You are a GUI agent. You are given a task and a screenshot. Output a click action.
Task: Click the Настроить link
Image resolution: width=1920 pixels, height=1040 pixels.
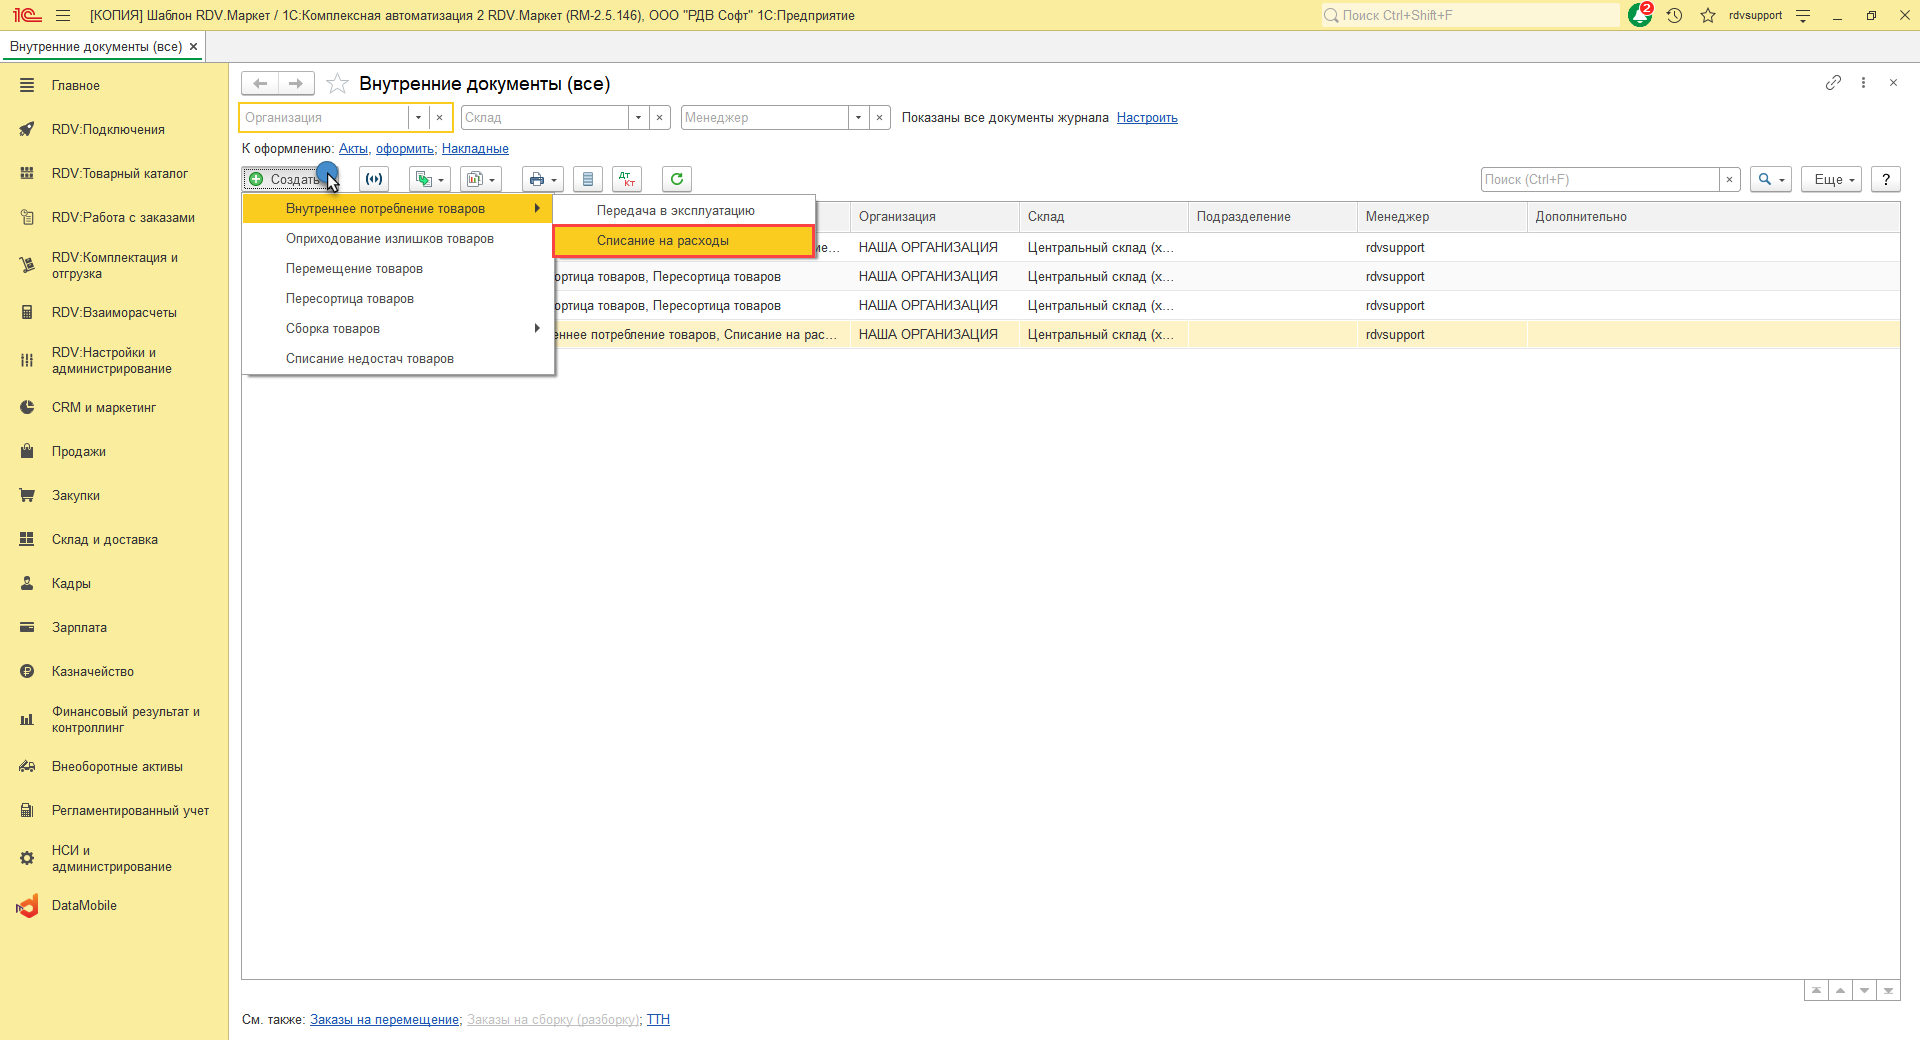point(1147,118)
